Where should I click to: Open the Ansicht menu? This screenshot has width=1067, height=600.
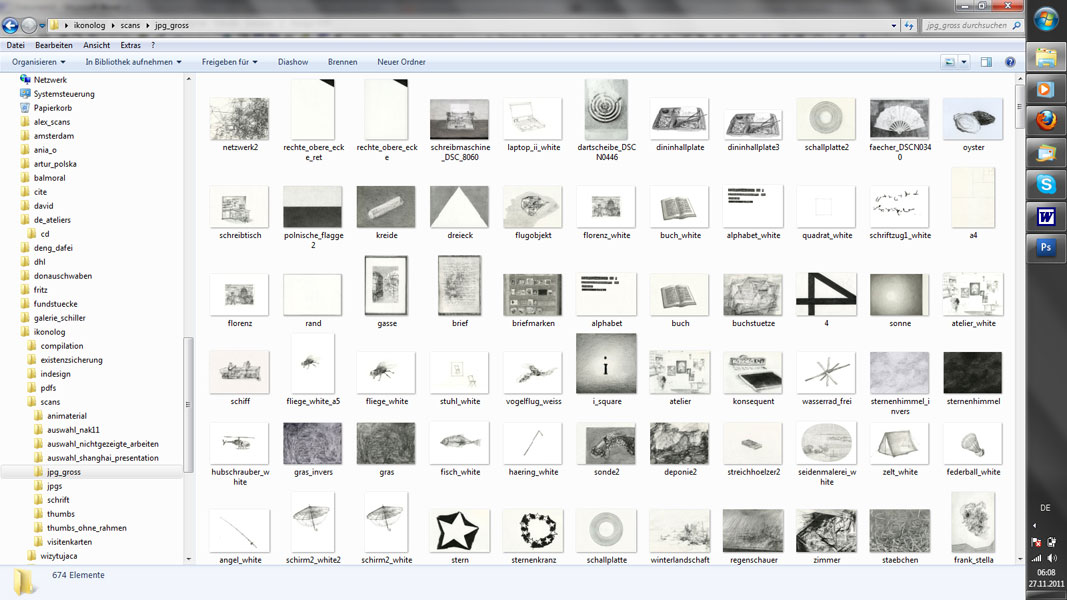(x=97, y=45)
